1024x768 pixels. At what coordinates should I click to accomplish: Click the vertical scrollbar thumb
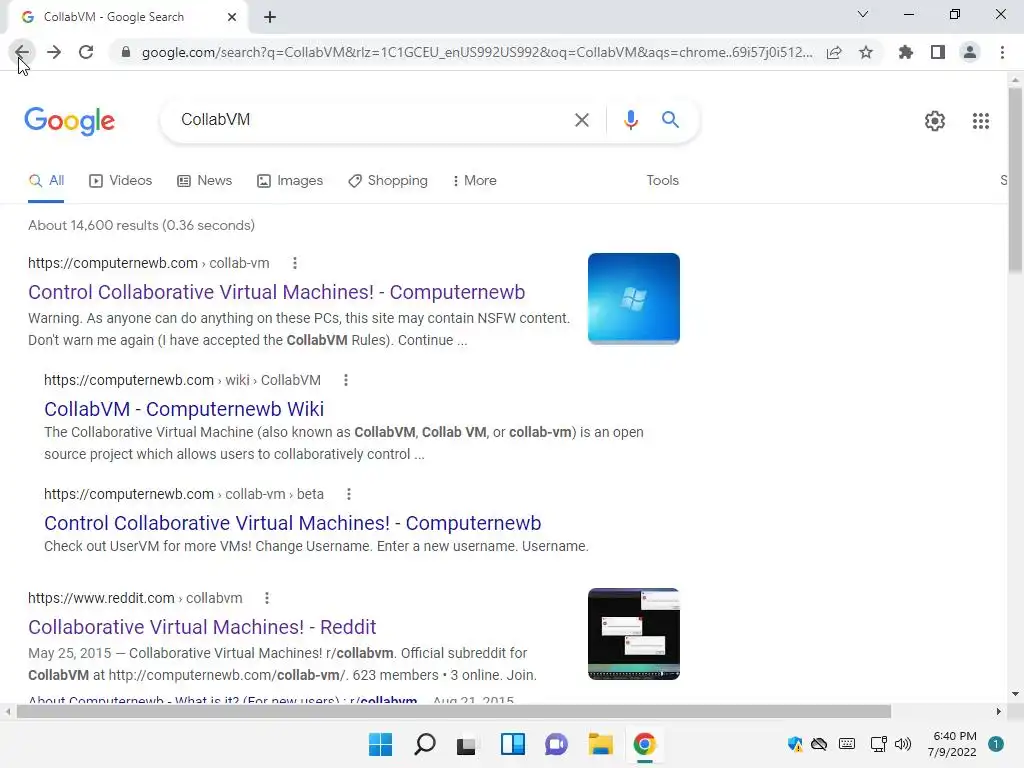(1015, 180)
